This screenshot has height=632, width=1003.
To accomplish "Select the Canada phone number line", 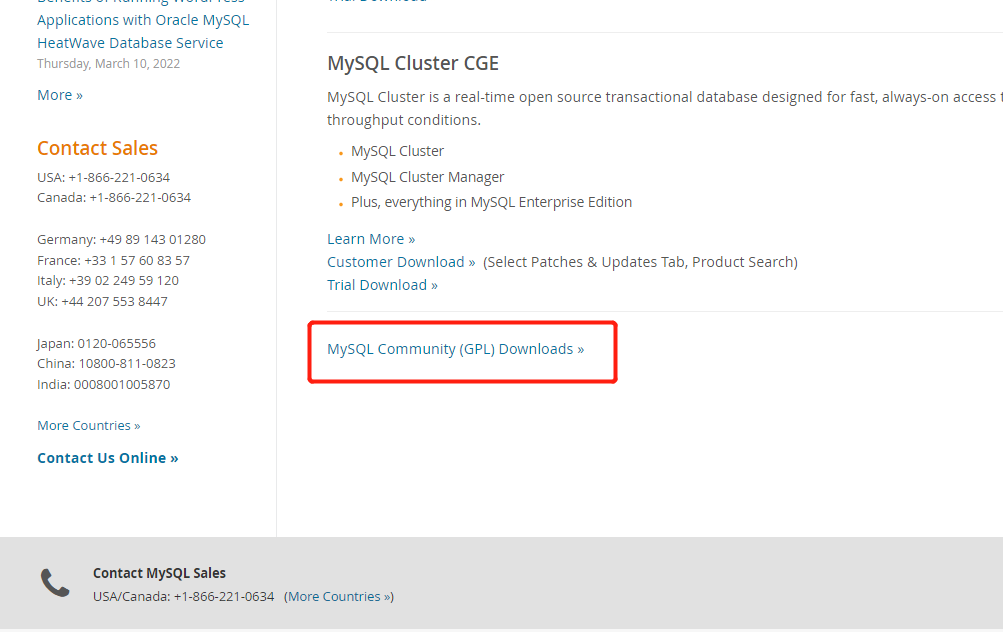I will tap(114, 198).
